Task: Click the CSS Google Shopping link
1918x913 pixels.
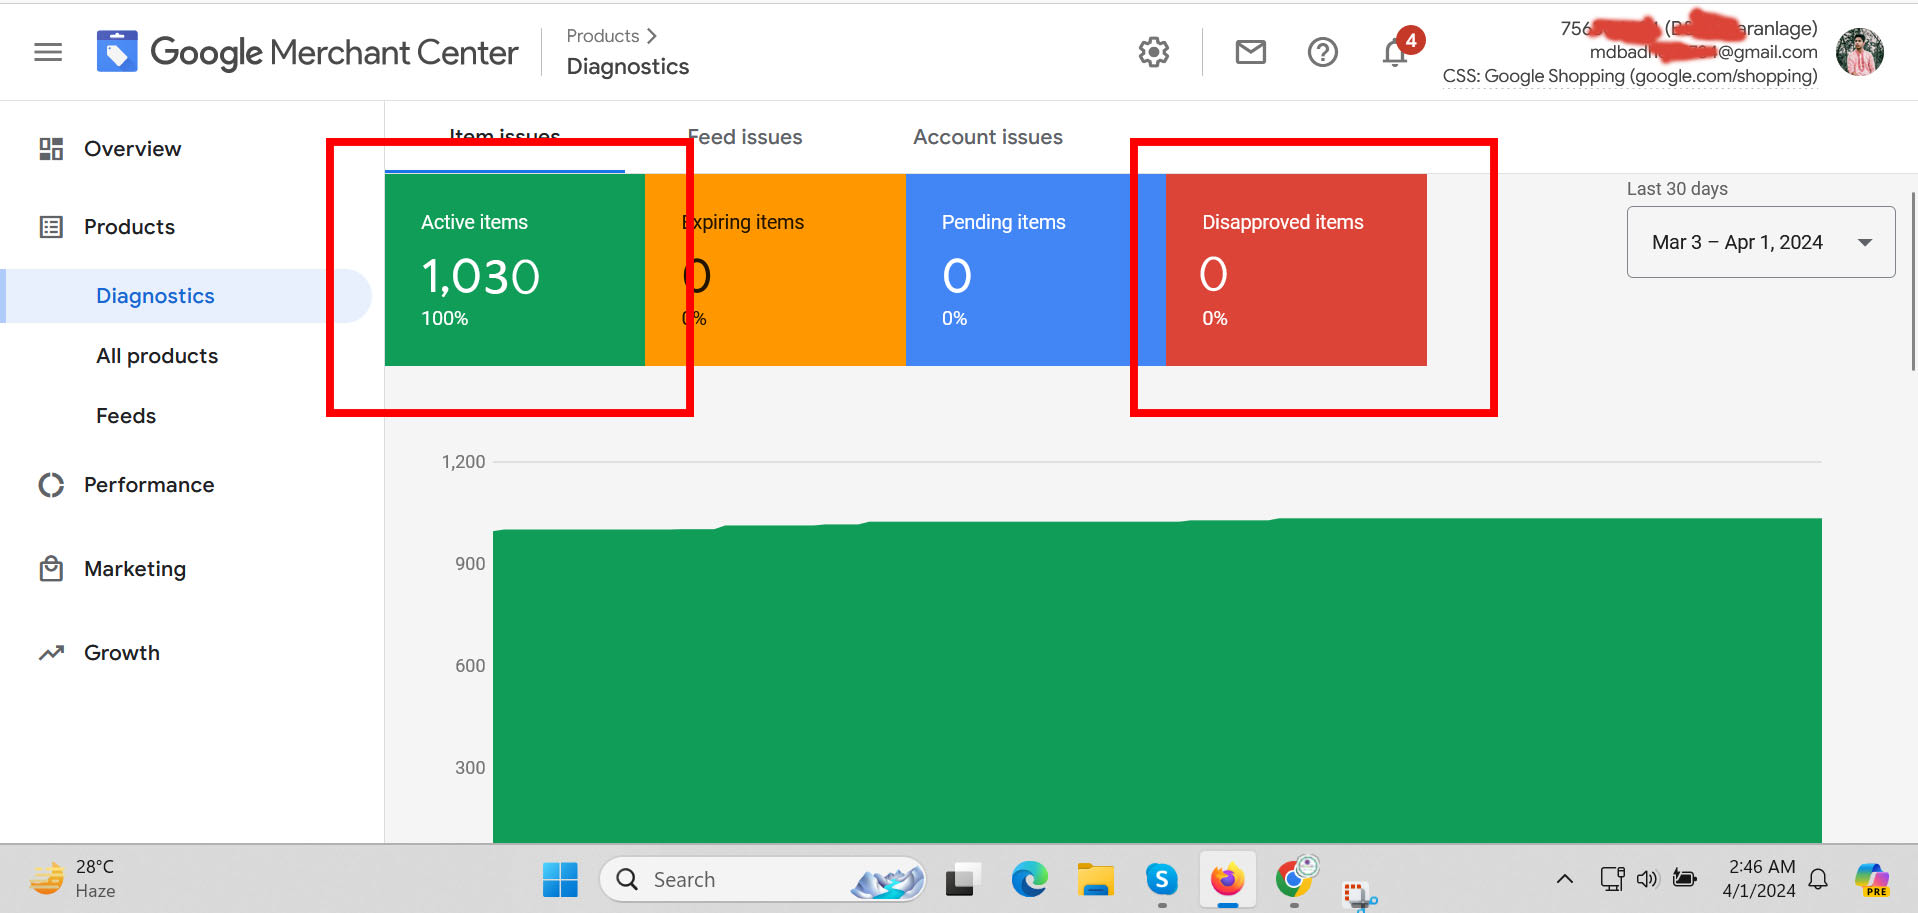Action: click(1630, 76)
